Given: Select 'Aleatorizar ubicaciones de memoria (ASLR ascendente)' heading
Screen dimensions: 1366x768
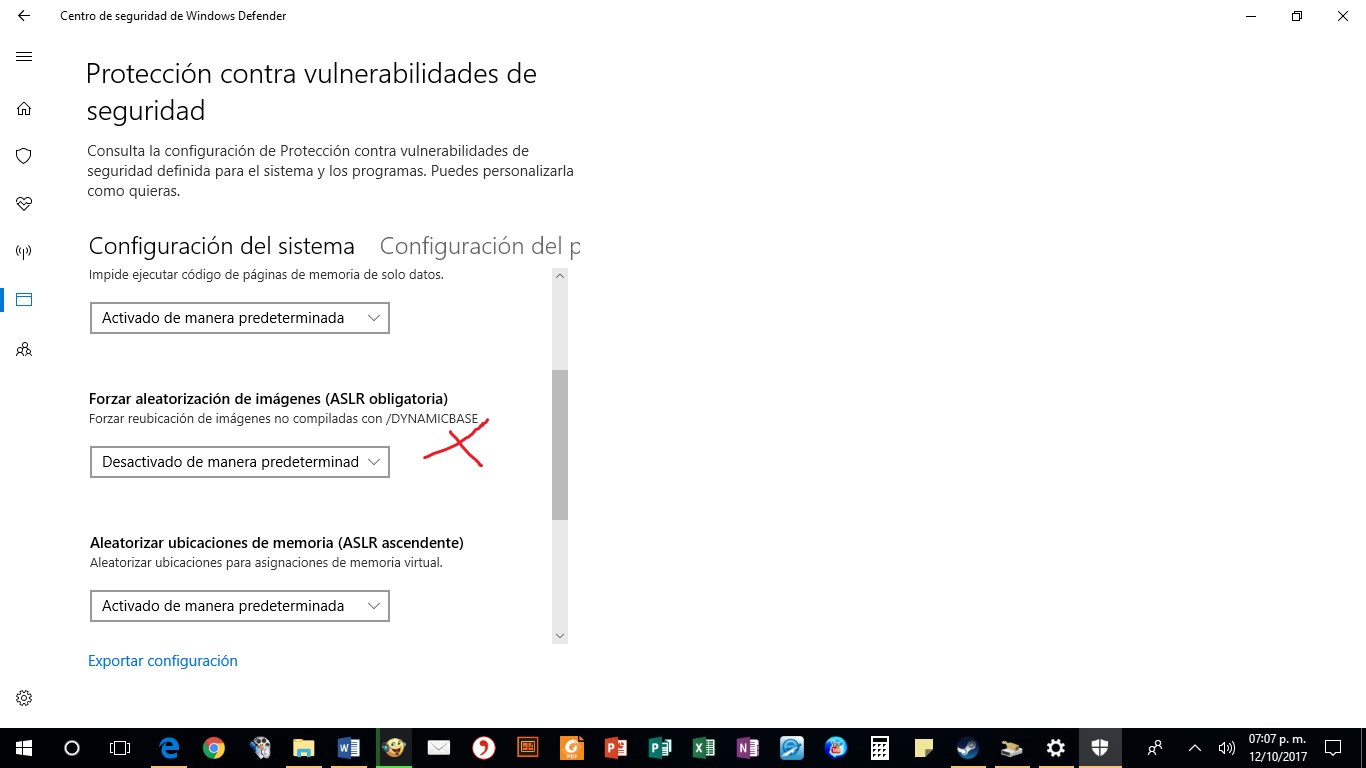Looking at the screenshot, I should pos(276,543).
